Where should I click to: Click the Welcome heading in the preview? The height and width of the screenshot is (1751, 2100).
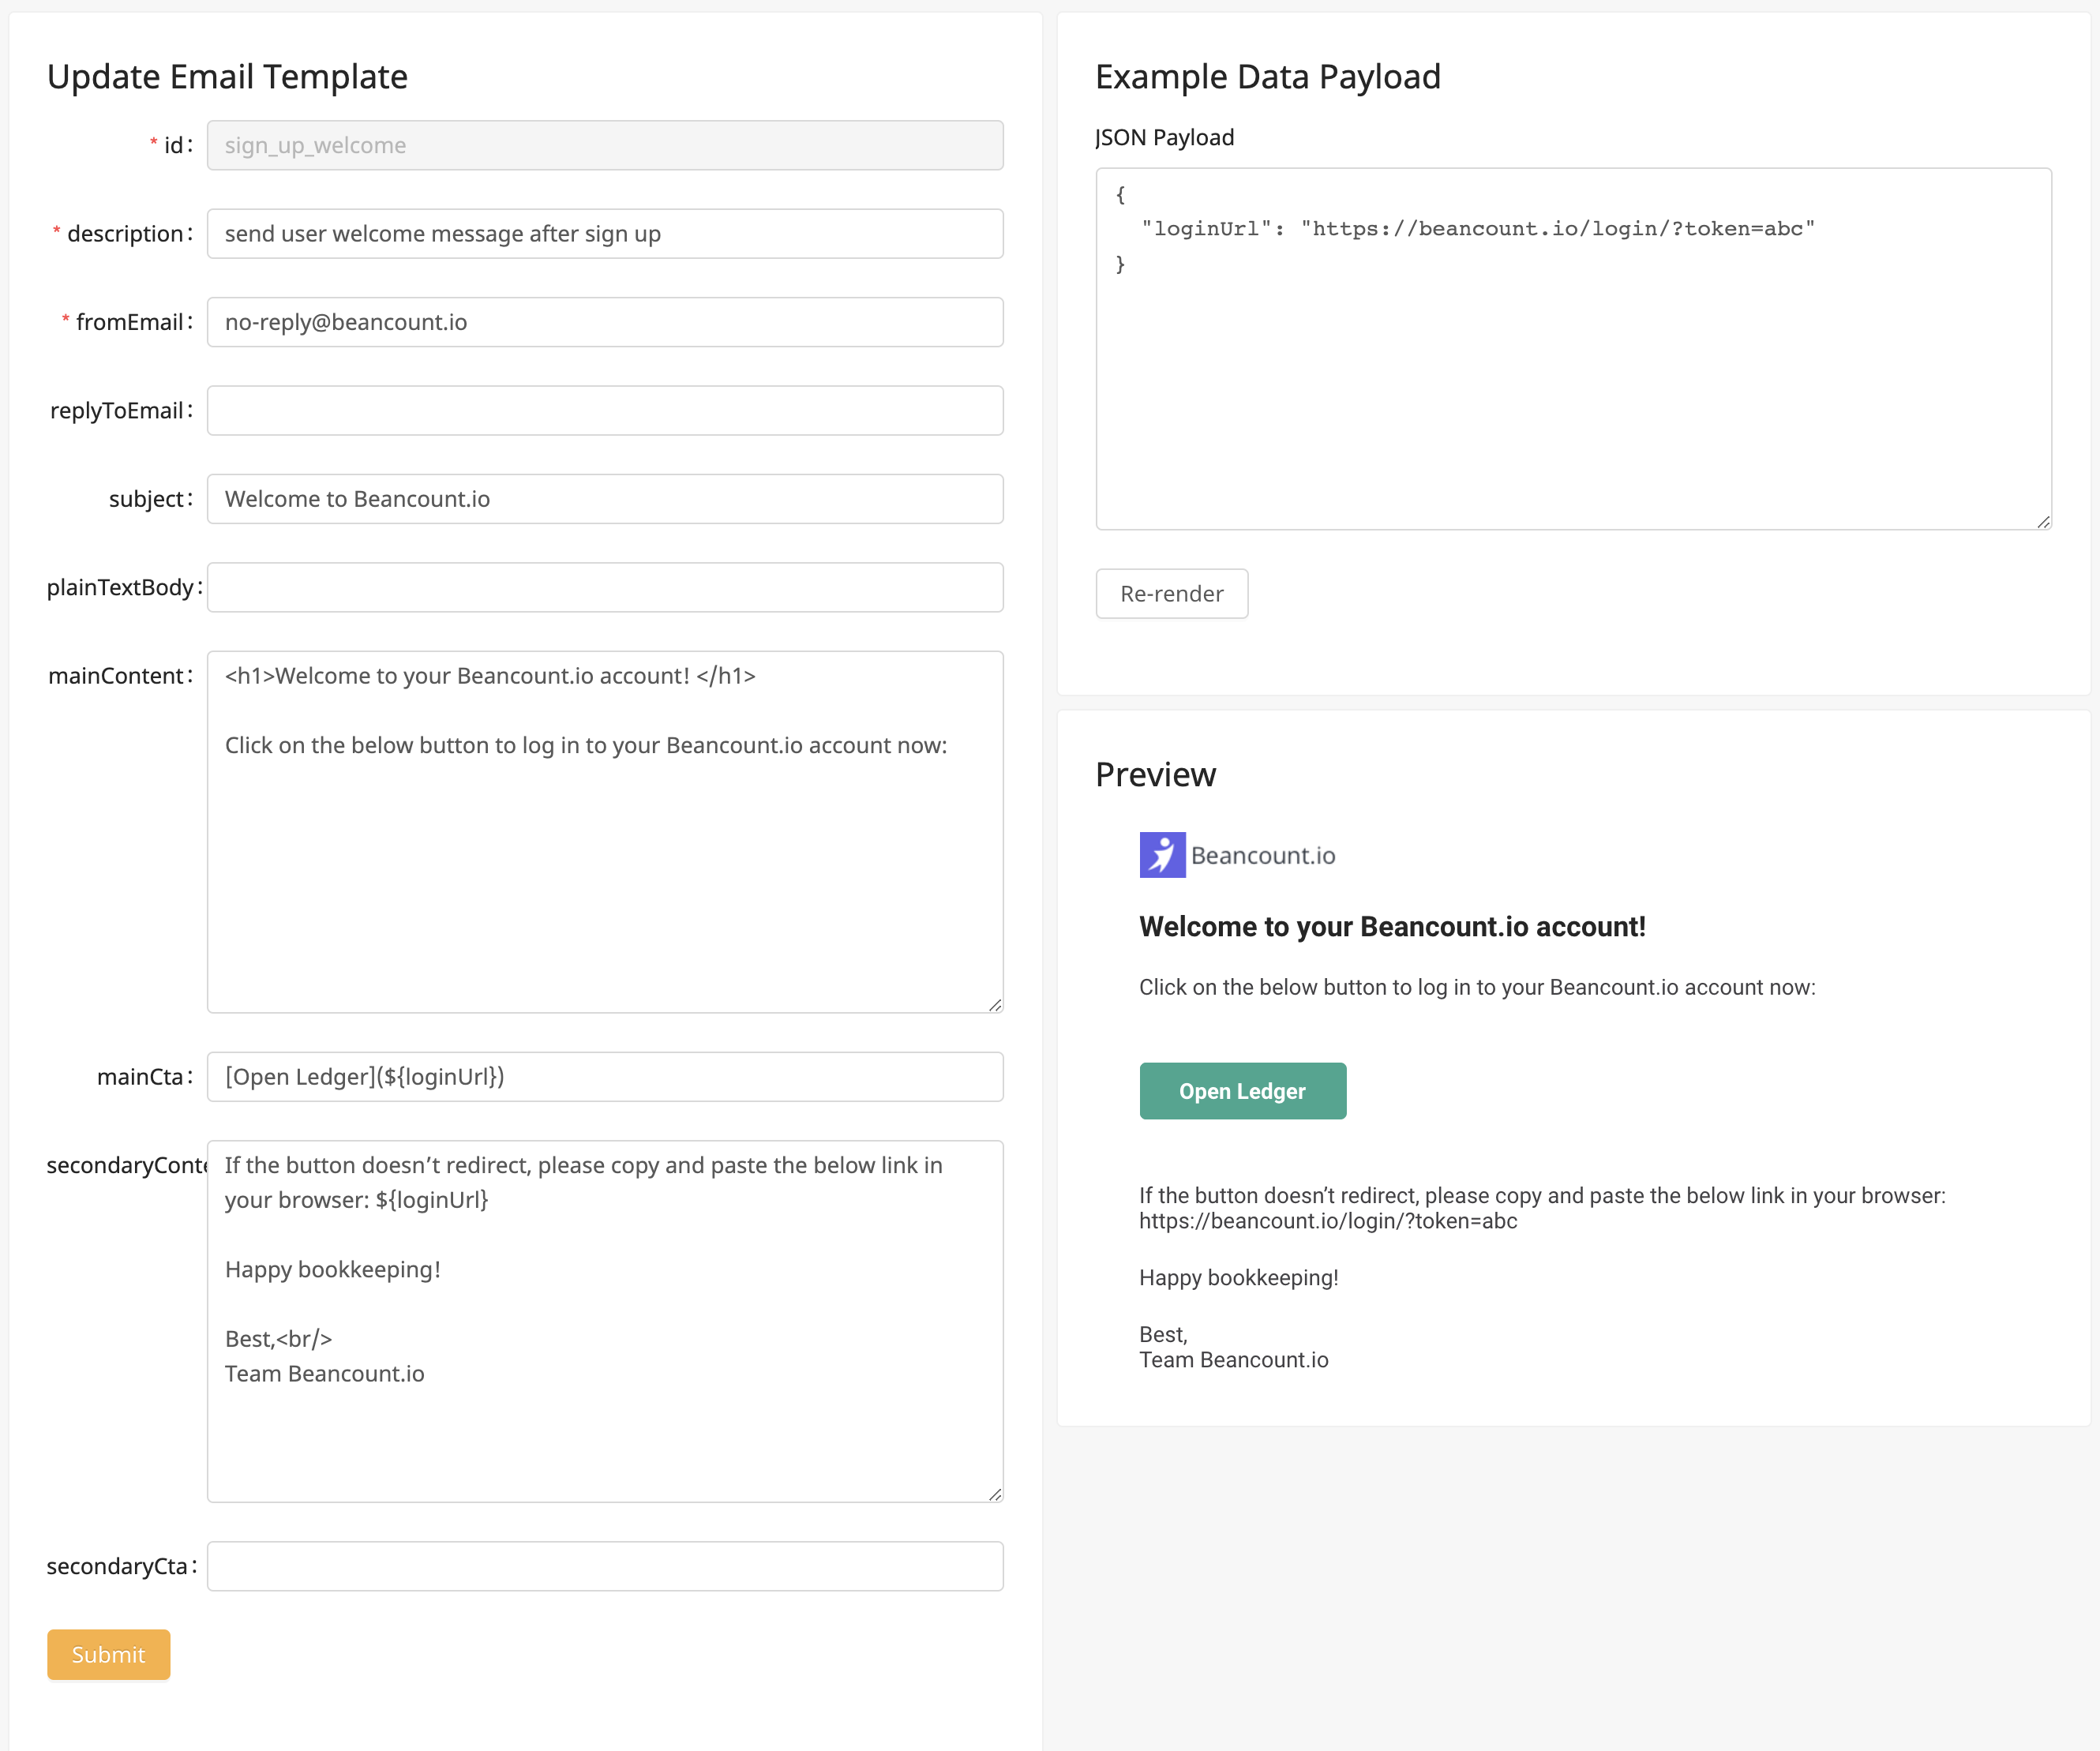pos(1391,927)
